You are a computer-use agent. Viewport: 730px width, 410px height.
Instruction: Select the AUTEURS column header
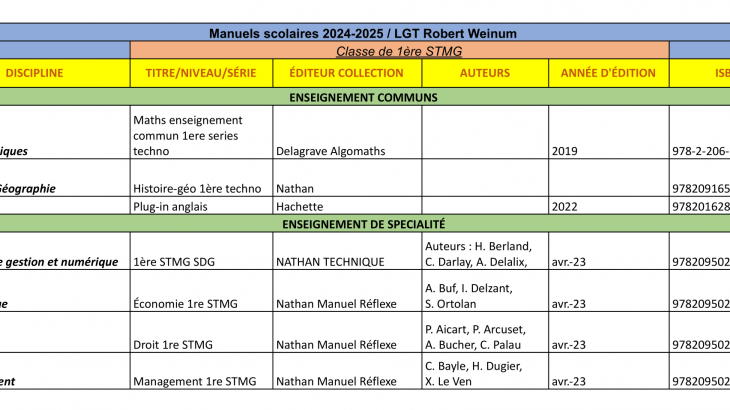click(x=485, y=73)
